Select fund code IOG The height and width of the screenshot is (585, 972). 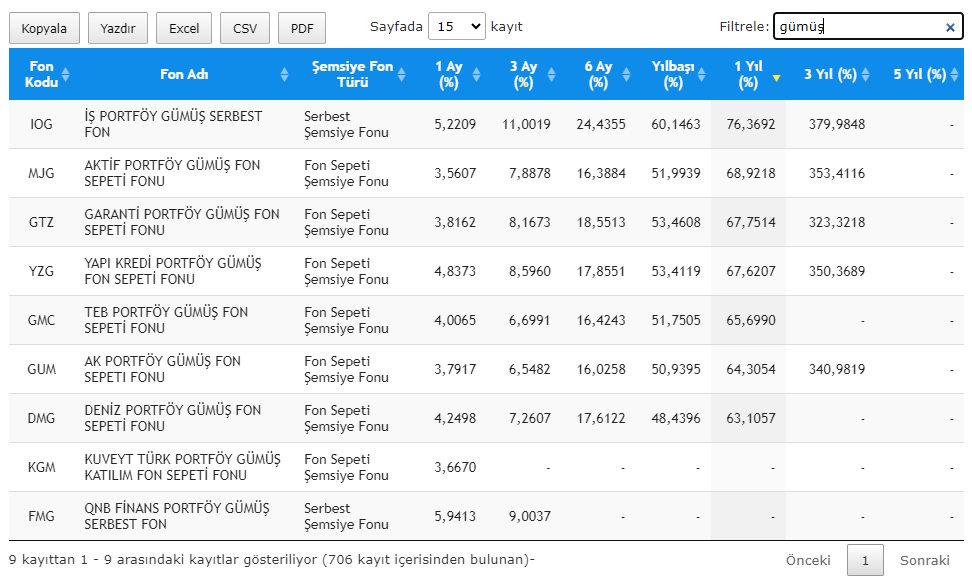[42, 125]
